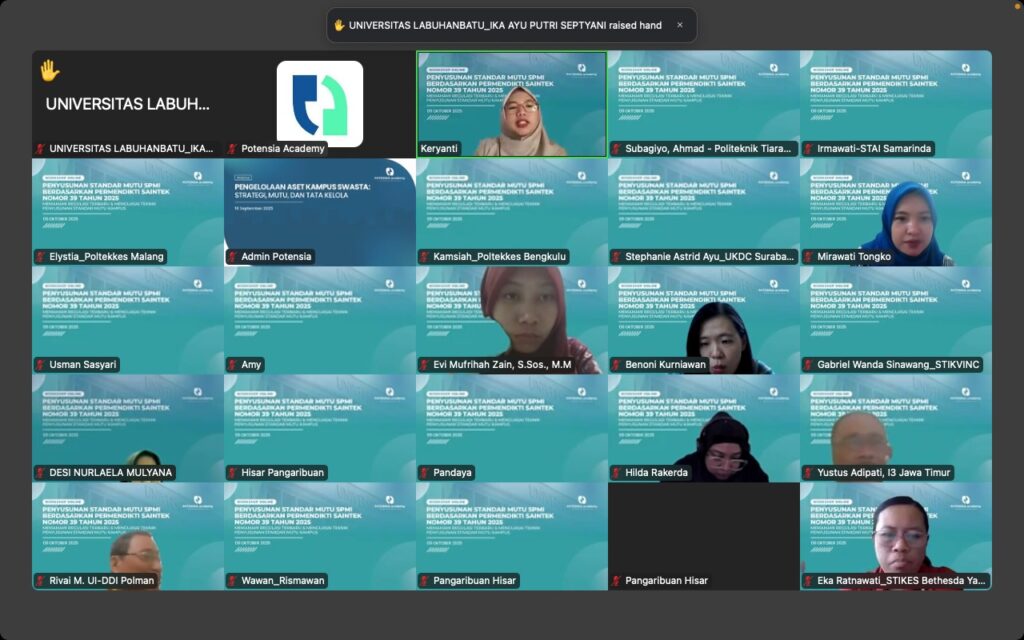The width and height of the screenshot is (1024, 640).
Task: Click the DESI NURLAELA MULYANA name label
Action: [x=110, y=473]
